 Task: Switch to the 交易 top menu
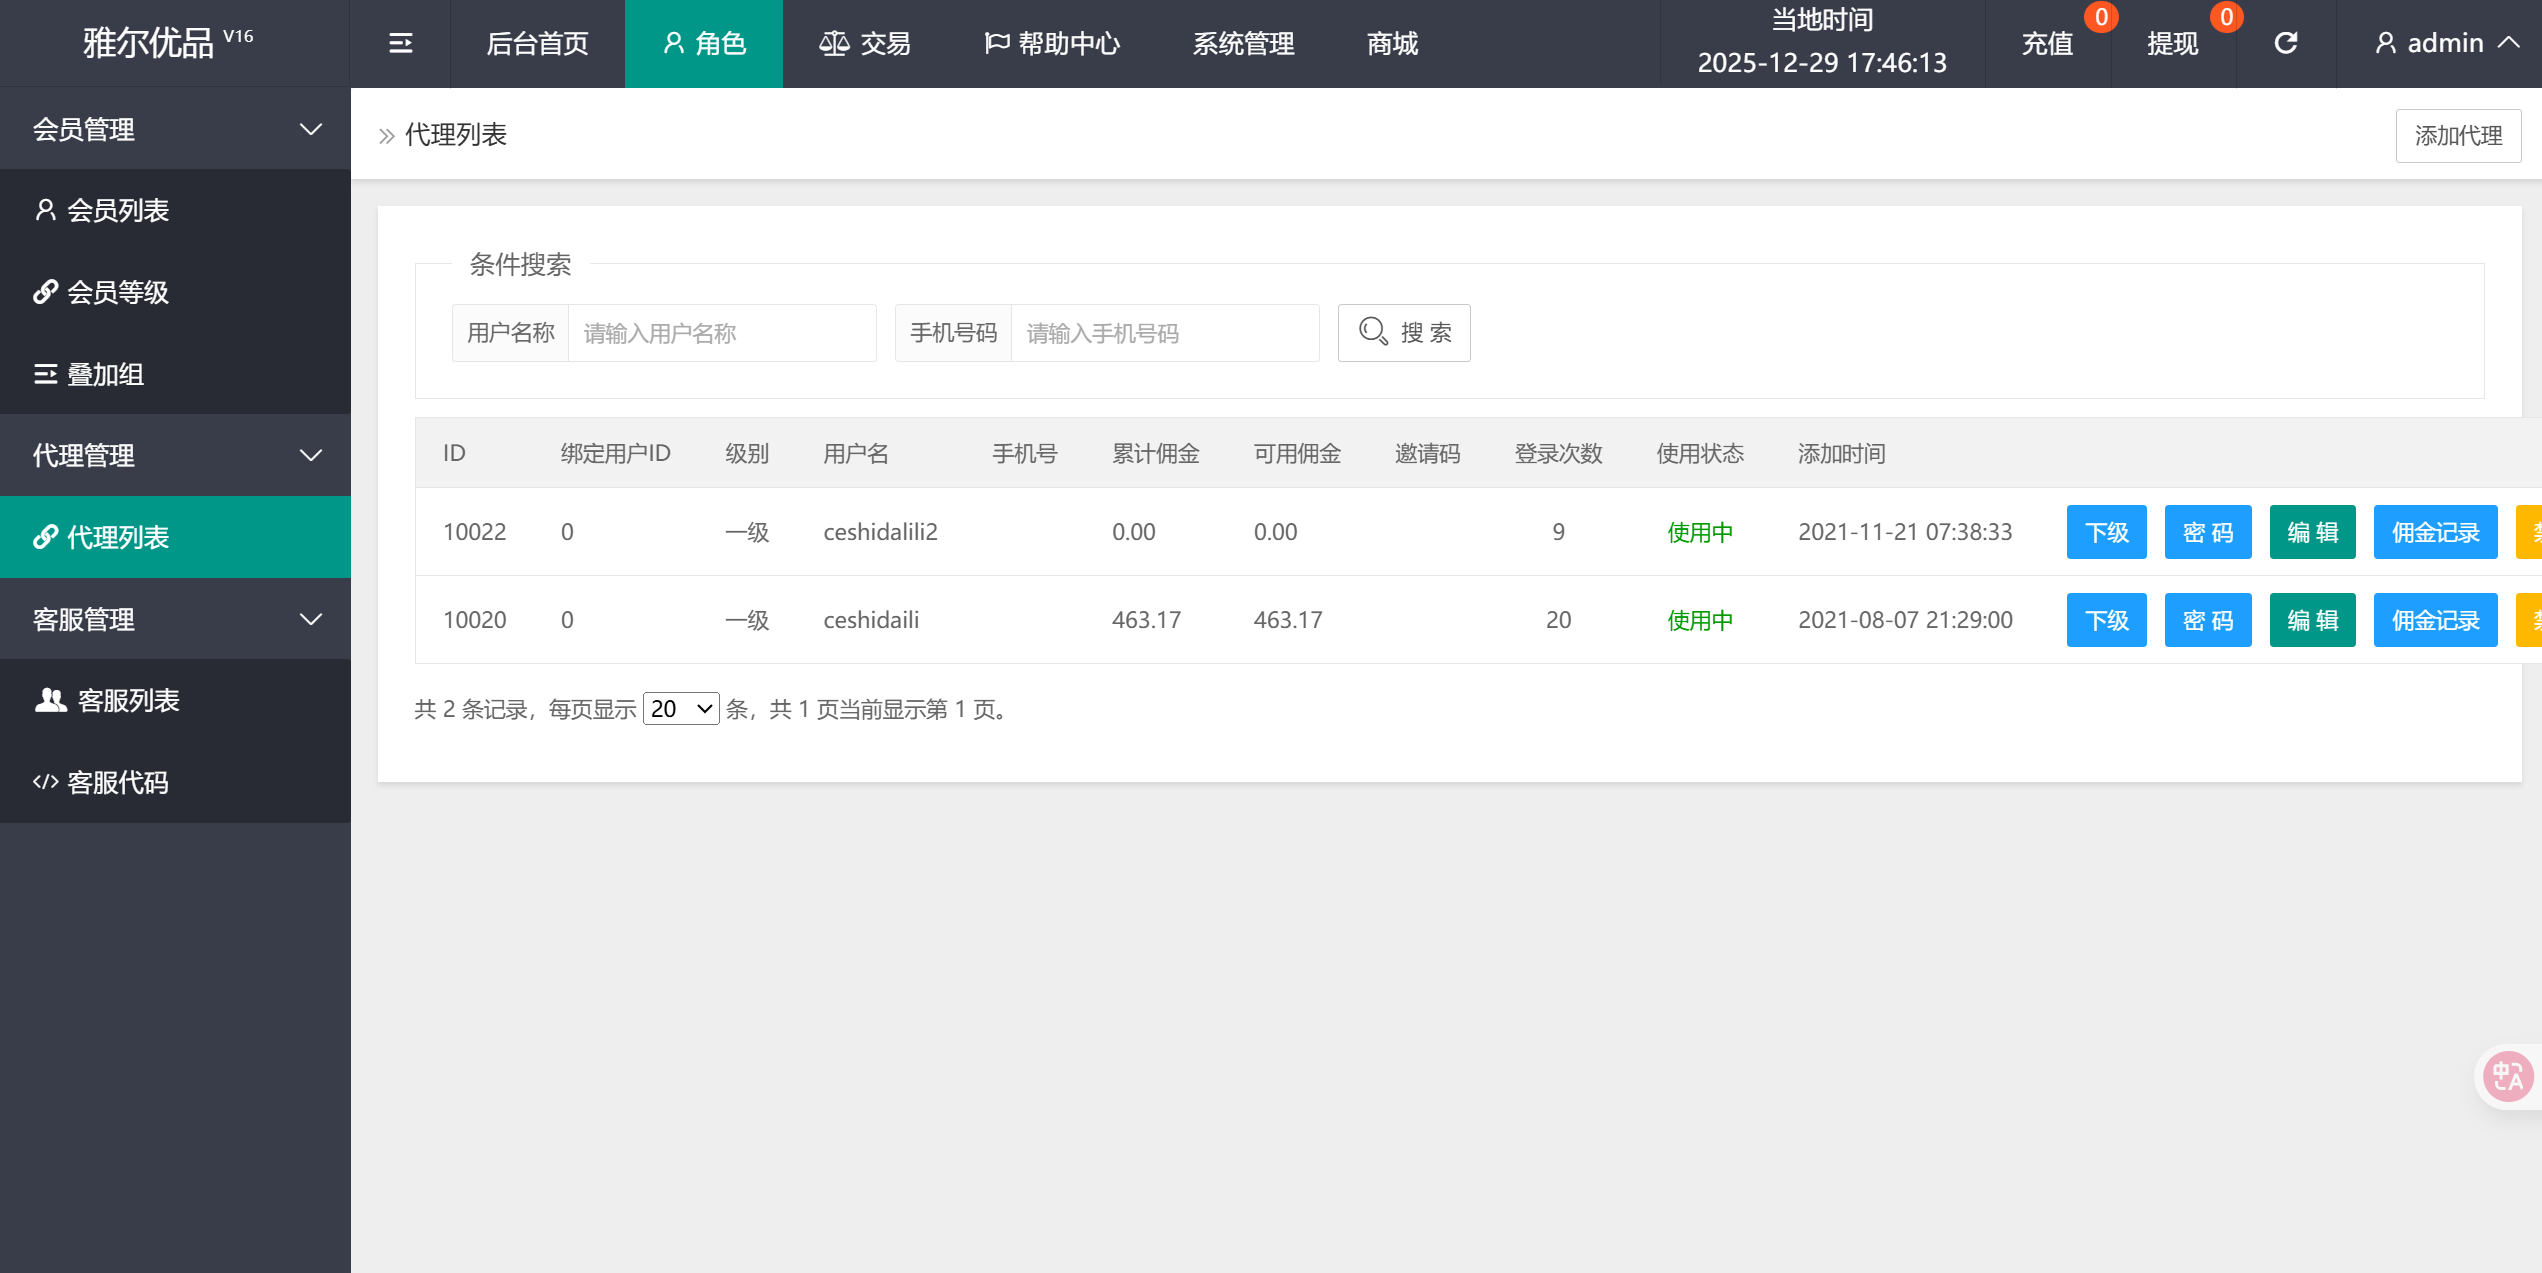pyautogui.click(x=864, y=43)
